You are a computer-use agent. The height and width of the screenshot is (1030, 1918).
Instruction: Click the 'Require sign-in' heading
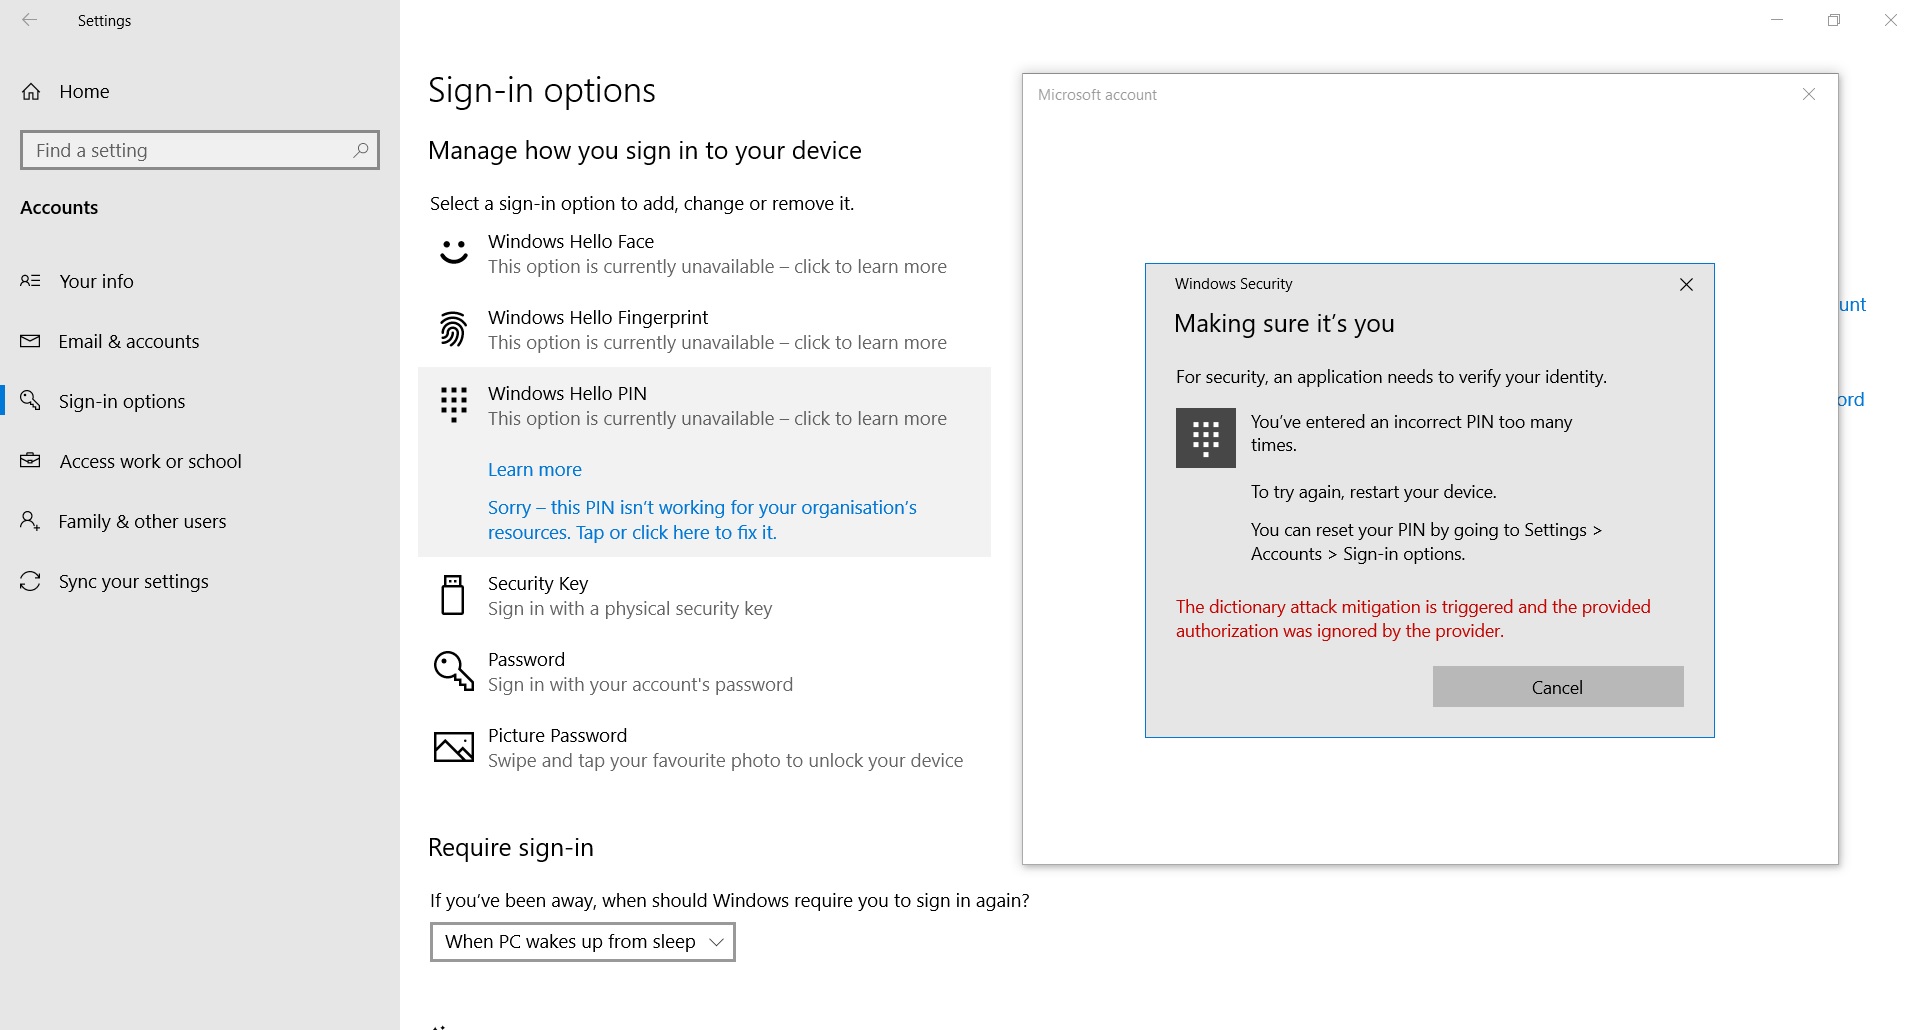[x=511, y=848]
